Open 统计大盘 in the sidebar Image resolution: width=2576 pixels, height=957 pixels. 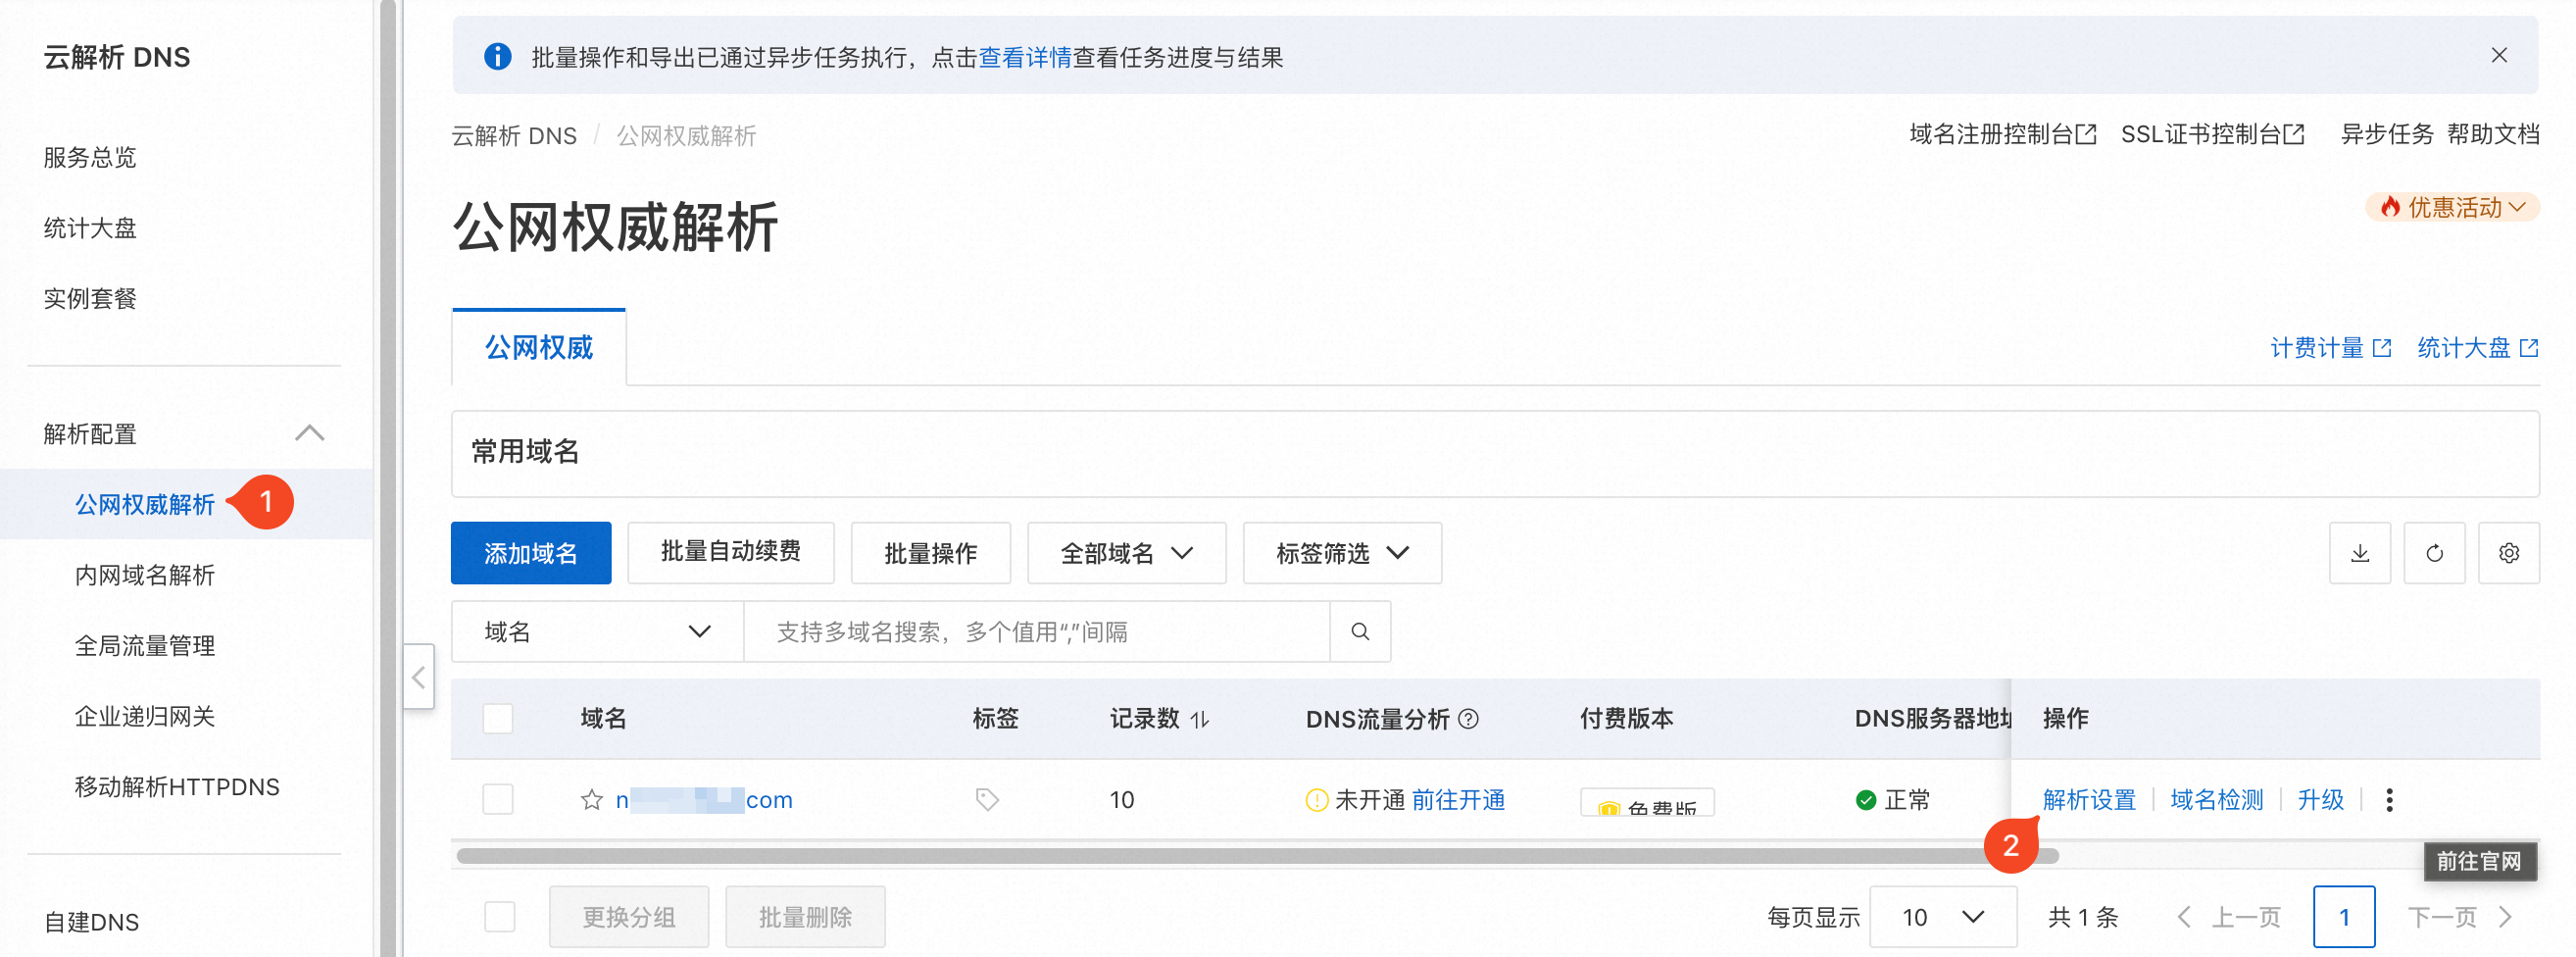(x=90, y=228)
